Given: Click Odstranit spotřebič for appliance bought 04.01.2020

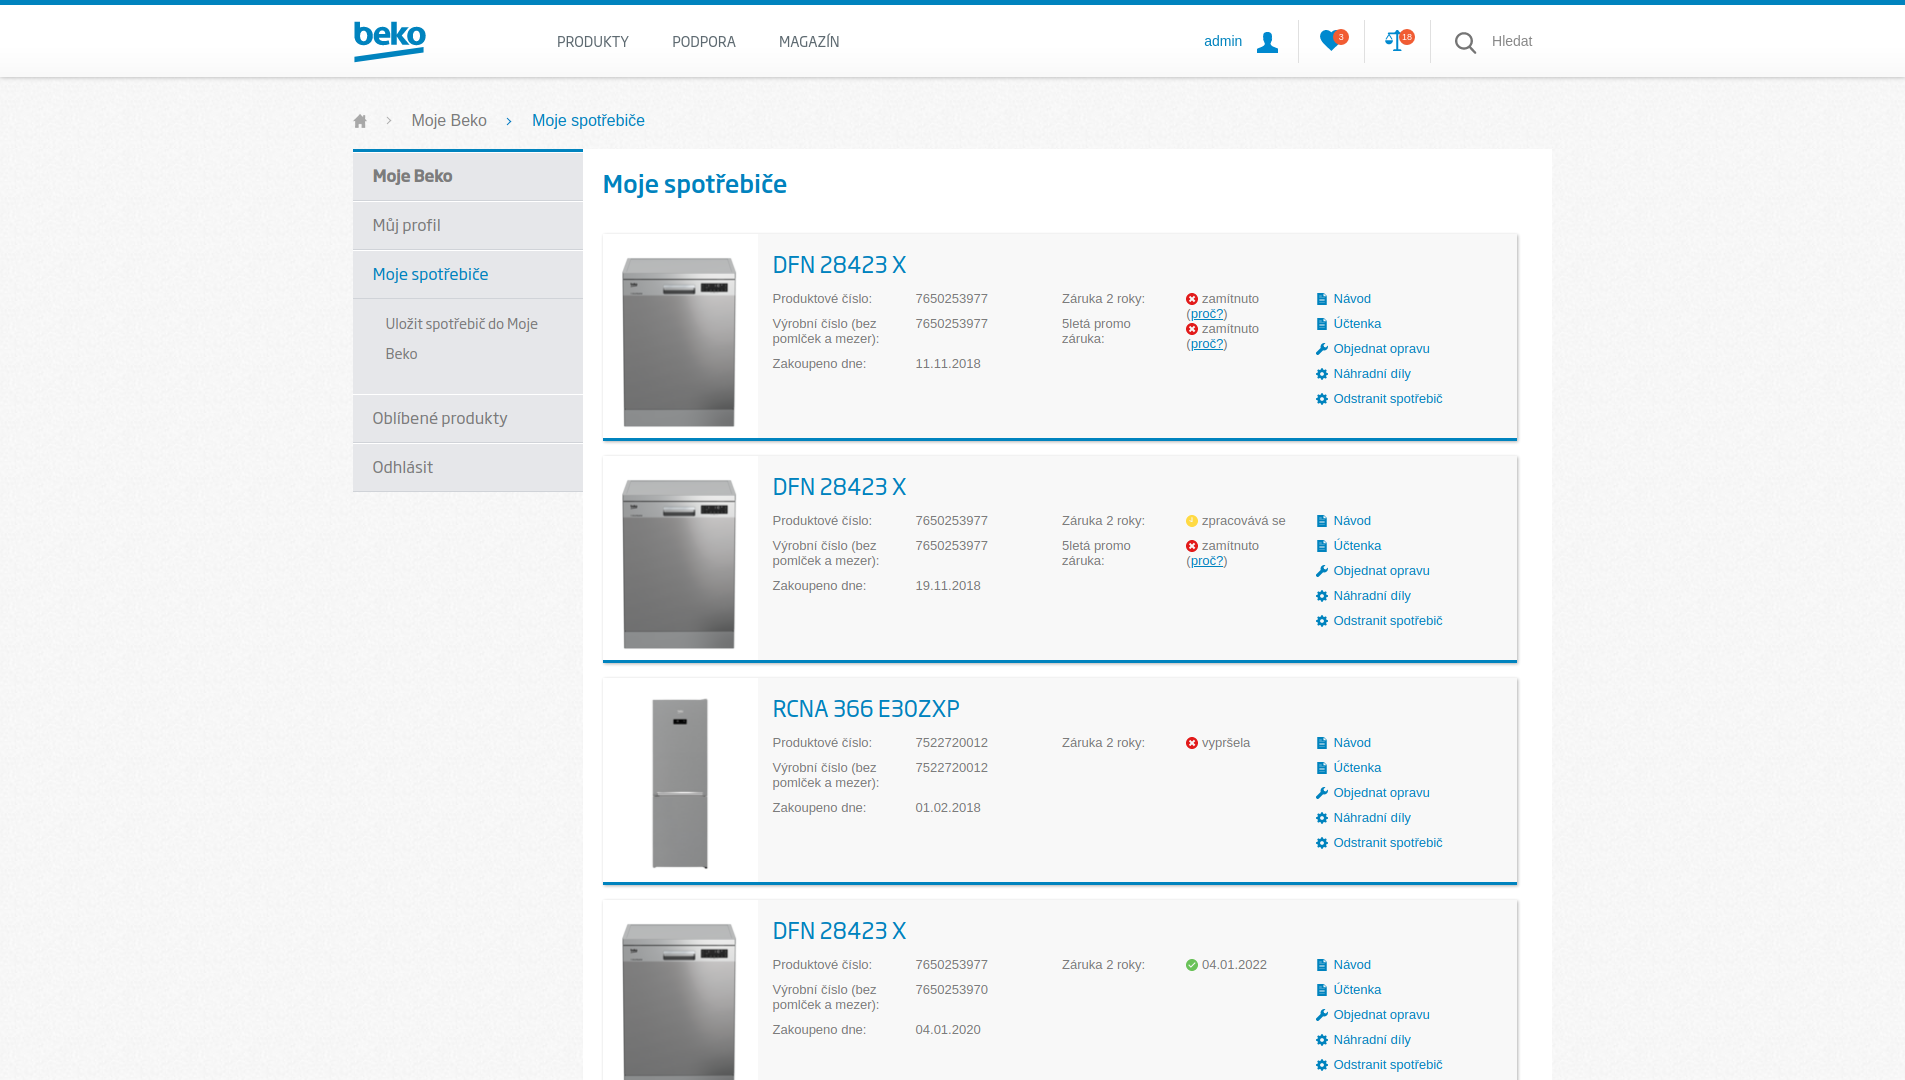Looking at the screenshot, I should (1388, 1065).
